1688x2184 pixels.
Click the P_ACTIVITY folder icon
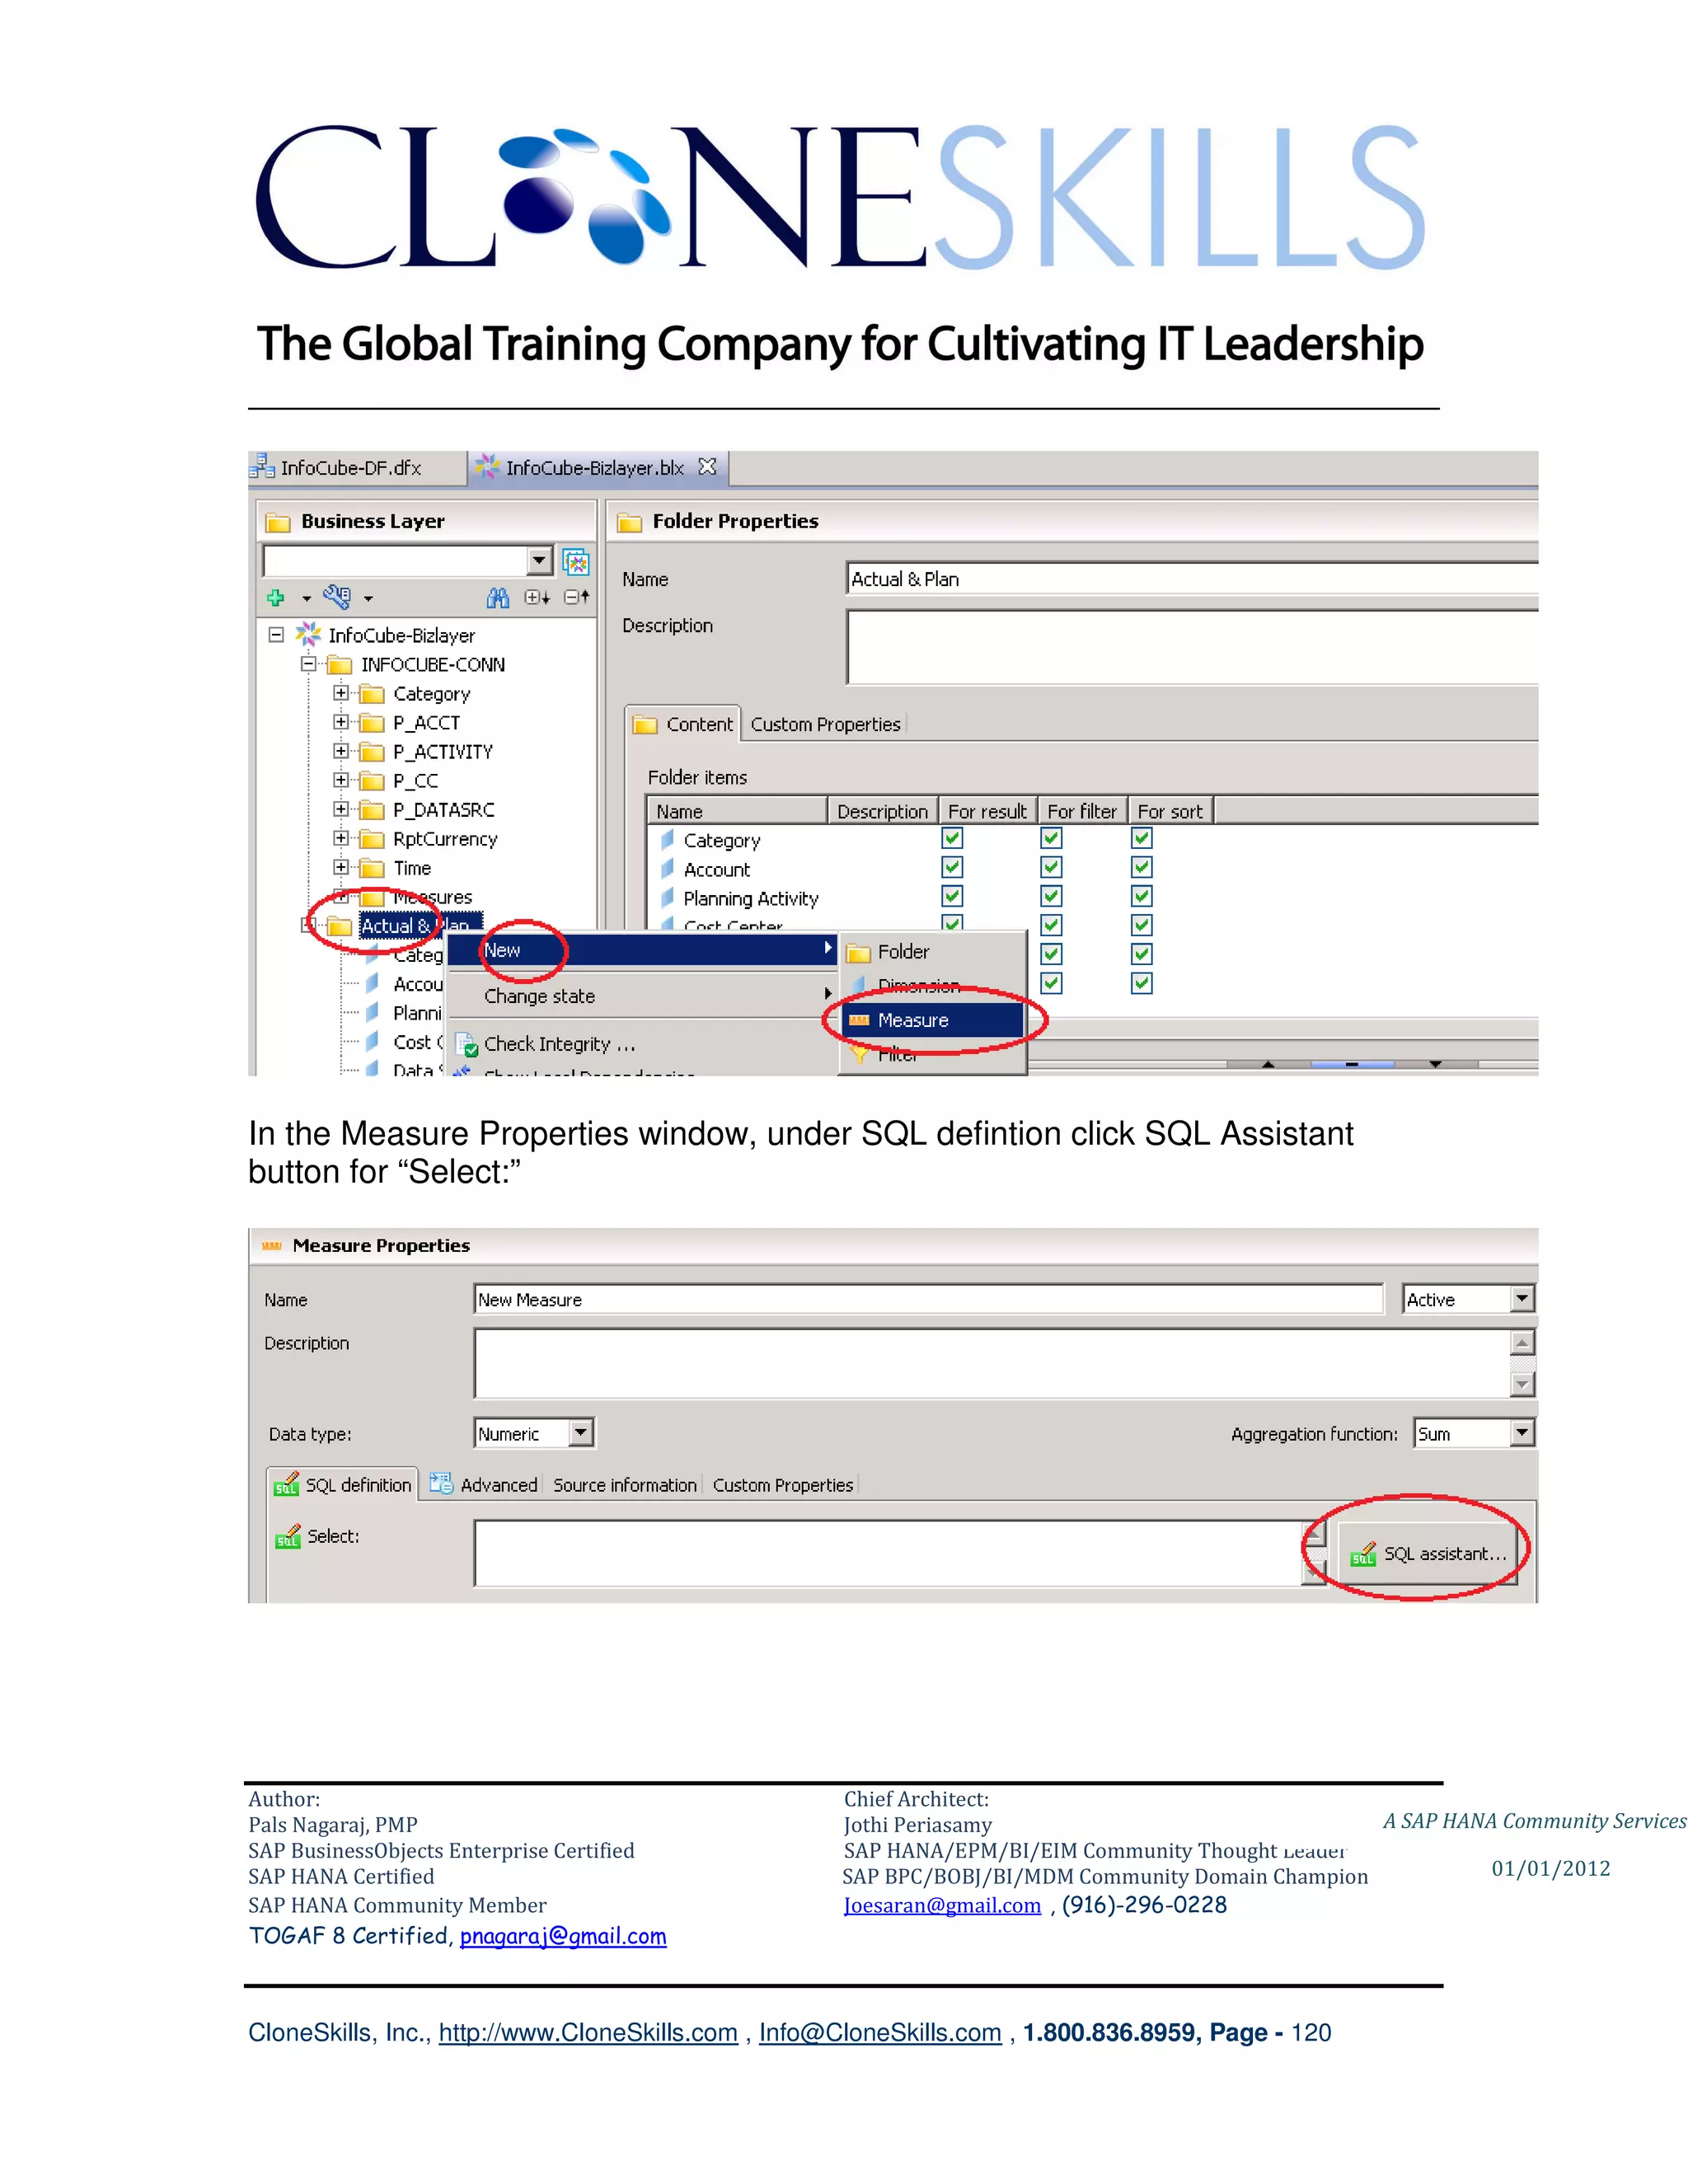click(372, 752)
